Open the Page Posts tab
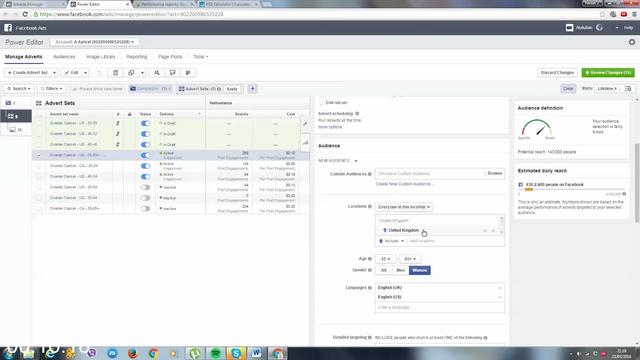This screenshot has width=640, height=360. coord(170,57)
